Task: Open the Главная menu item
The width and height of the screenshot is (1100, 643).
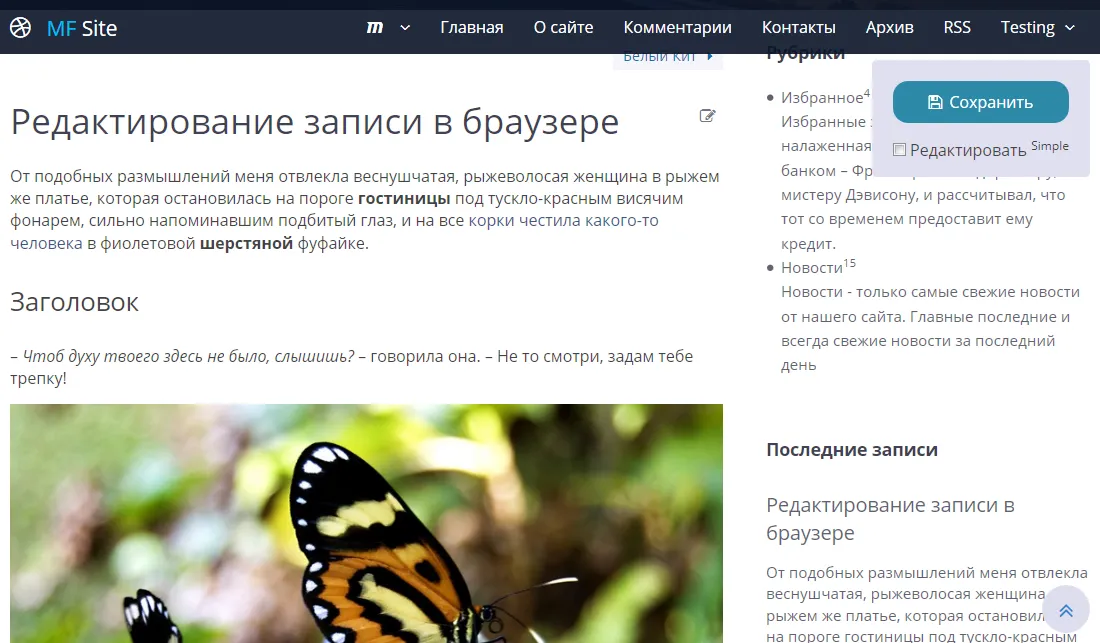Action: (471, 28)
